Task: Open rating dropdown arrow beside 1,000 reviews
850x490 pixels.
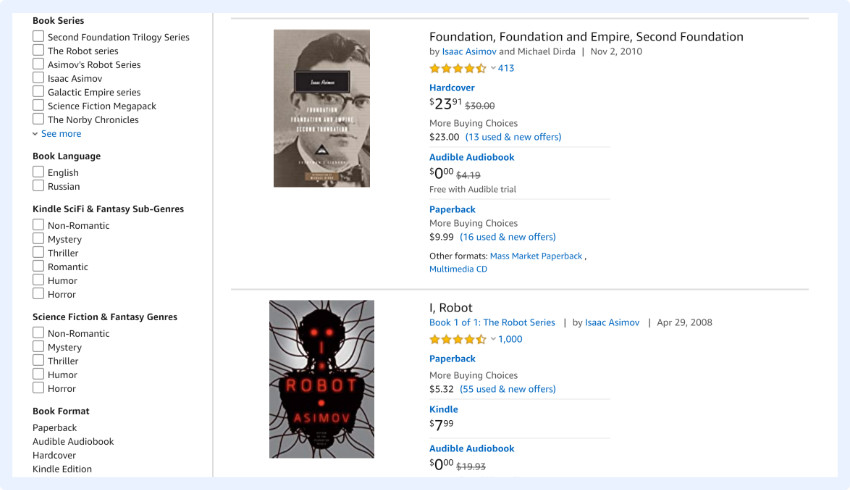Action: 493,339
